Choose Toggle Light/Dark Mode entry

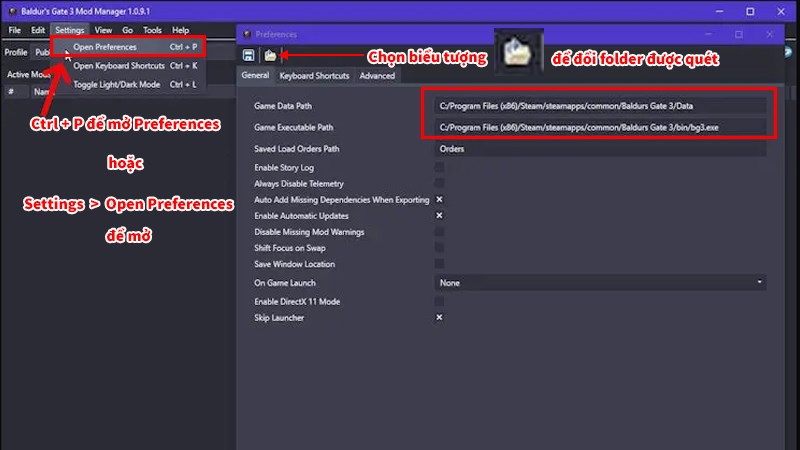[x=129, y=85]
